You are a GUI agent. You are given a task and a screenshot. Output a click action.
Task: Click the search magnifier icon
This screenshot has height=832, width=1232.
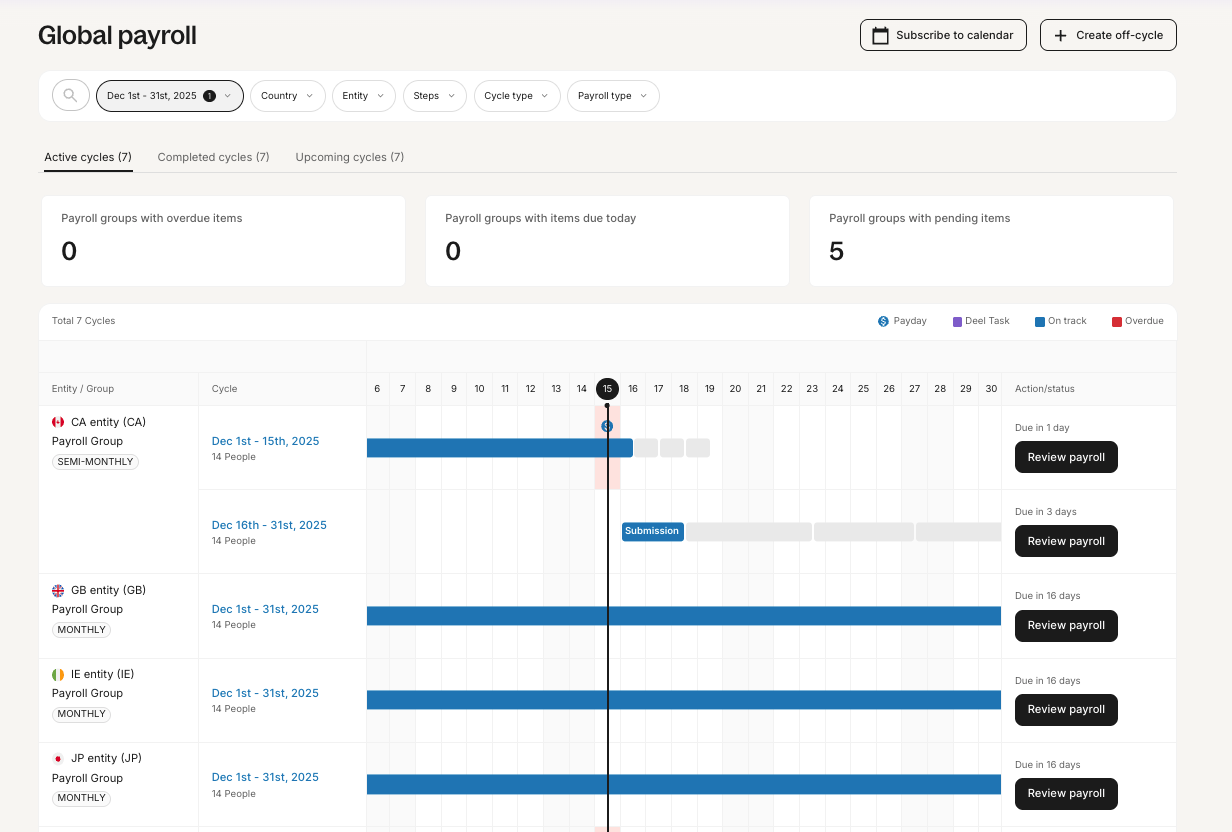click(x=70, y=96)
